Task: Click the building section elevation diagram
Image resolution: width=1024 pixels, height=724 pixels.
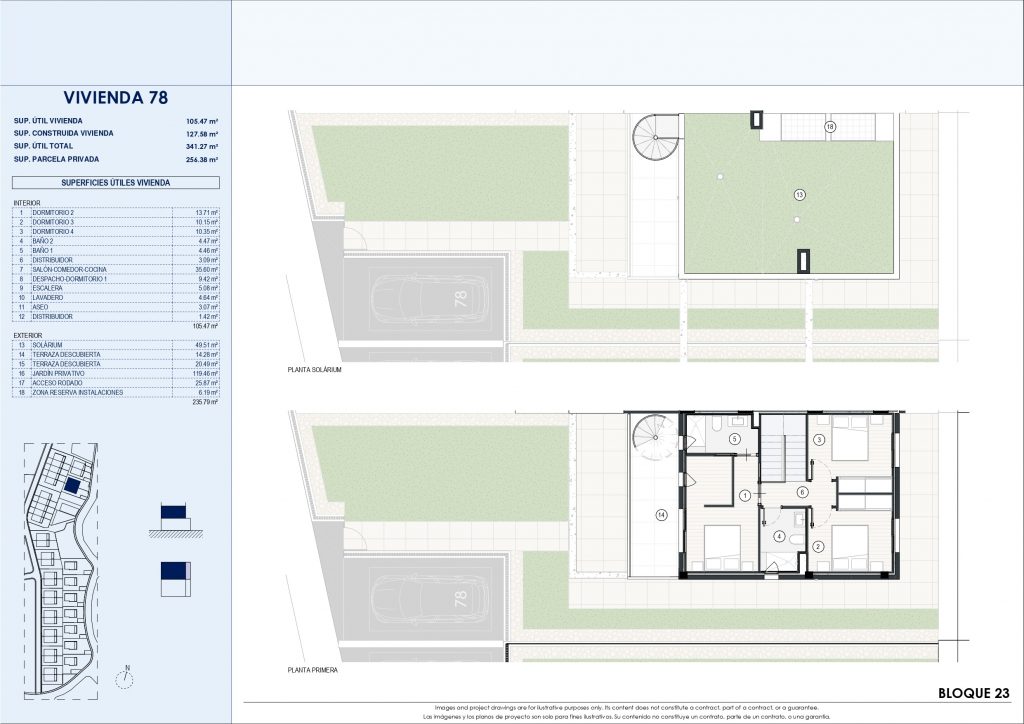Action: [174, 515]
